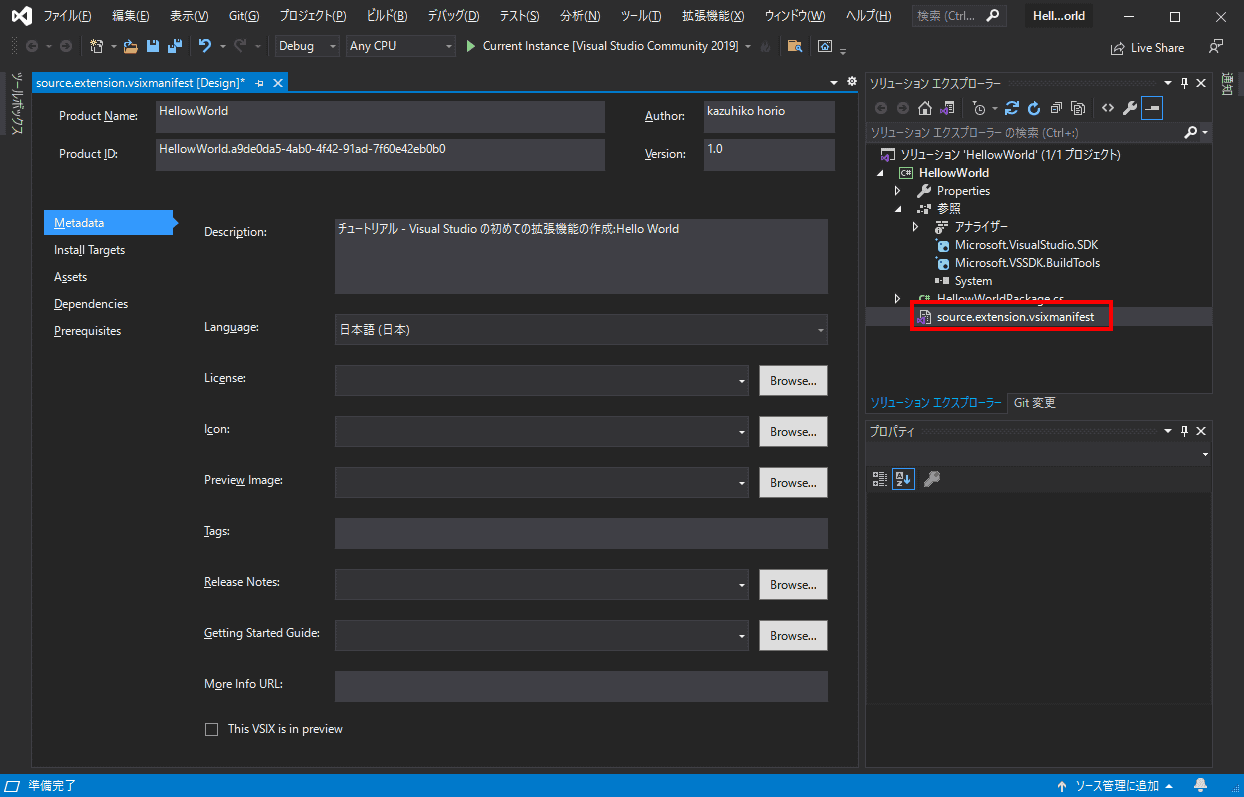This screenshot has height=797, width=1244.
Task: Collapse the HellowWorld project node
Action: [879, 172]
